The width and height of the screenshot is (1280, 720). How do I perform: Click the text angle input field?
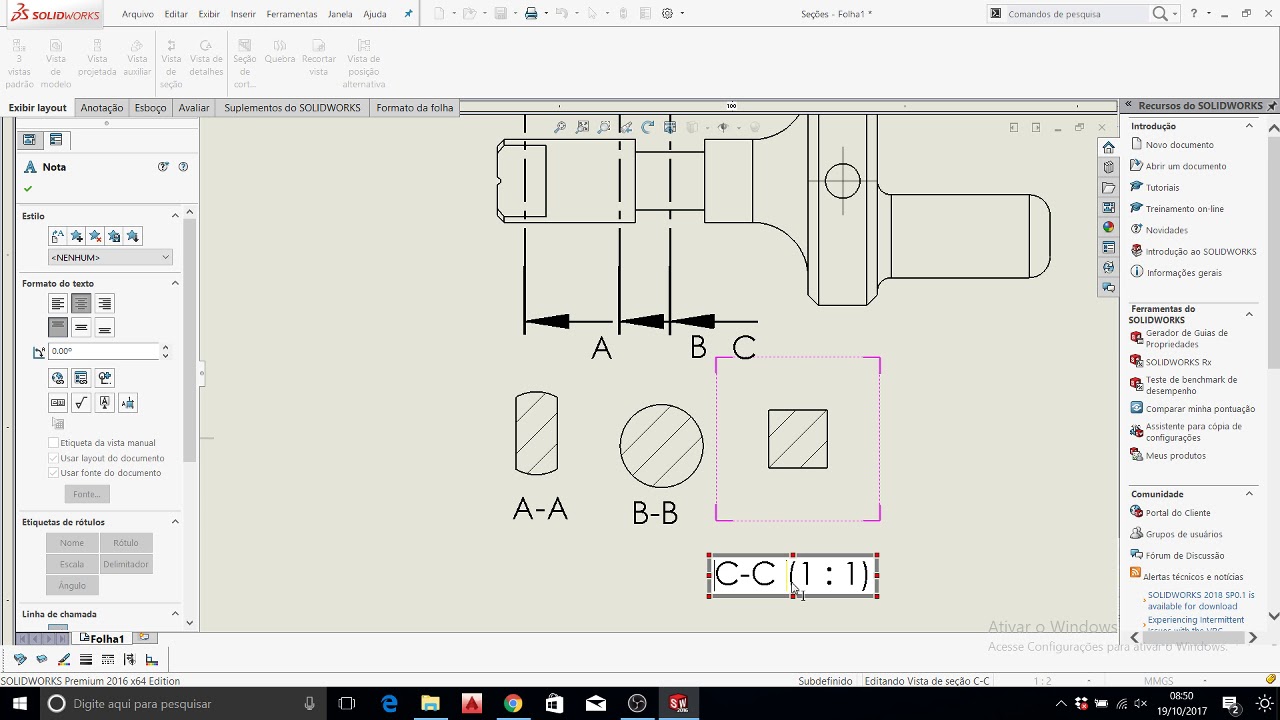104,351
